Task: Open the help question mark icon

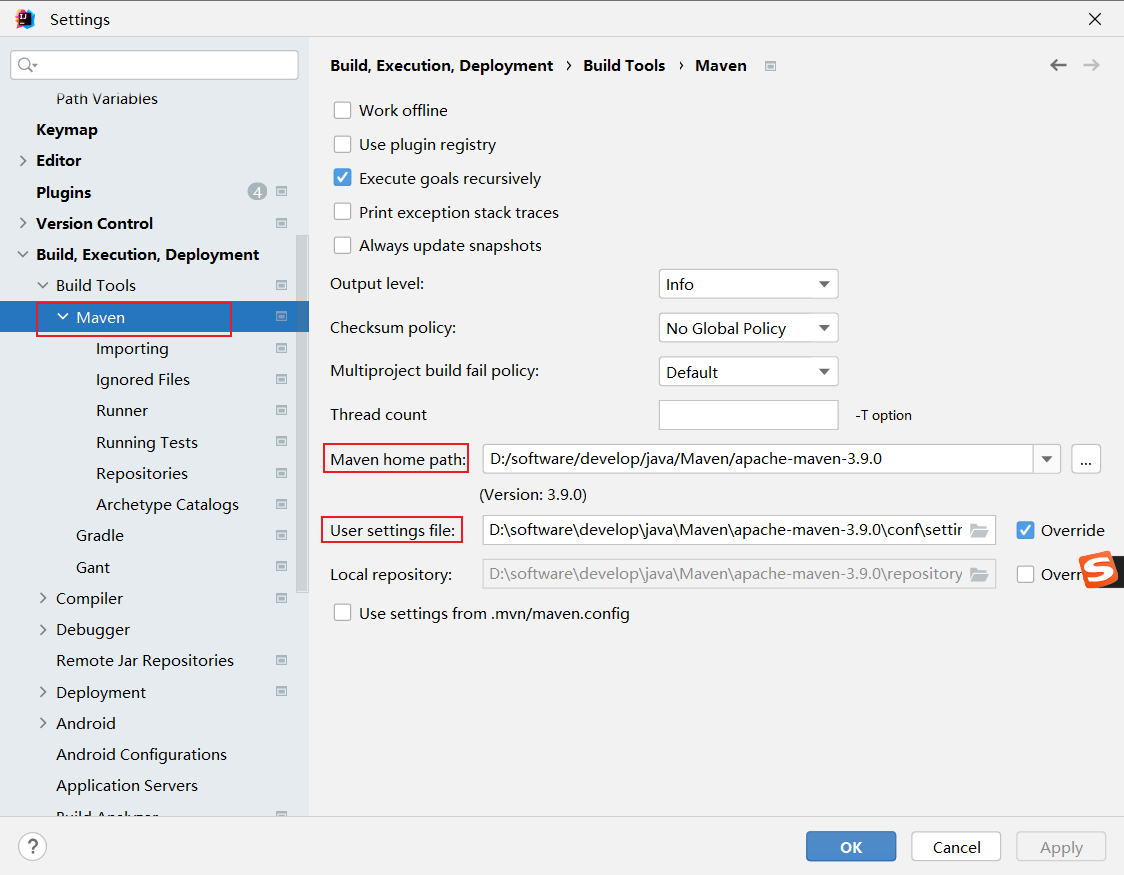Action: [x=33, y=847]
